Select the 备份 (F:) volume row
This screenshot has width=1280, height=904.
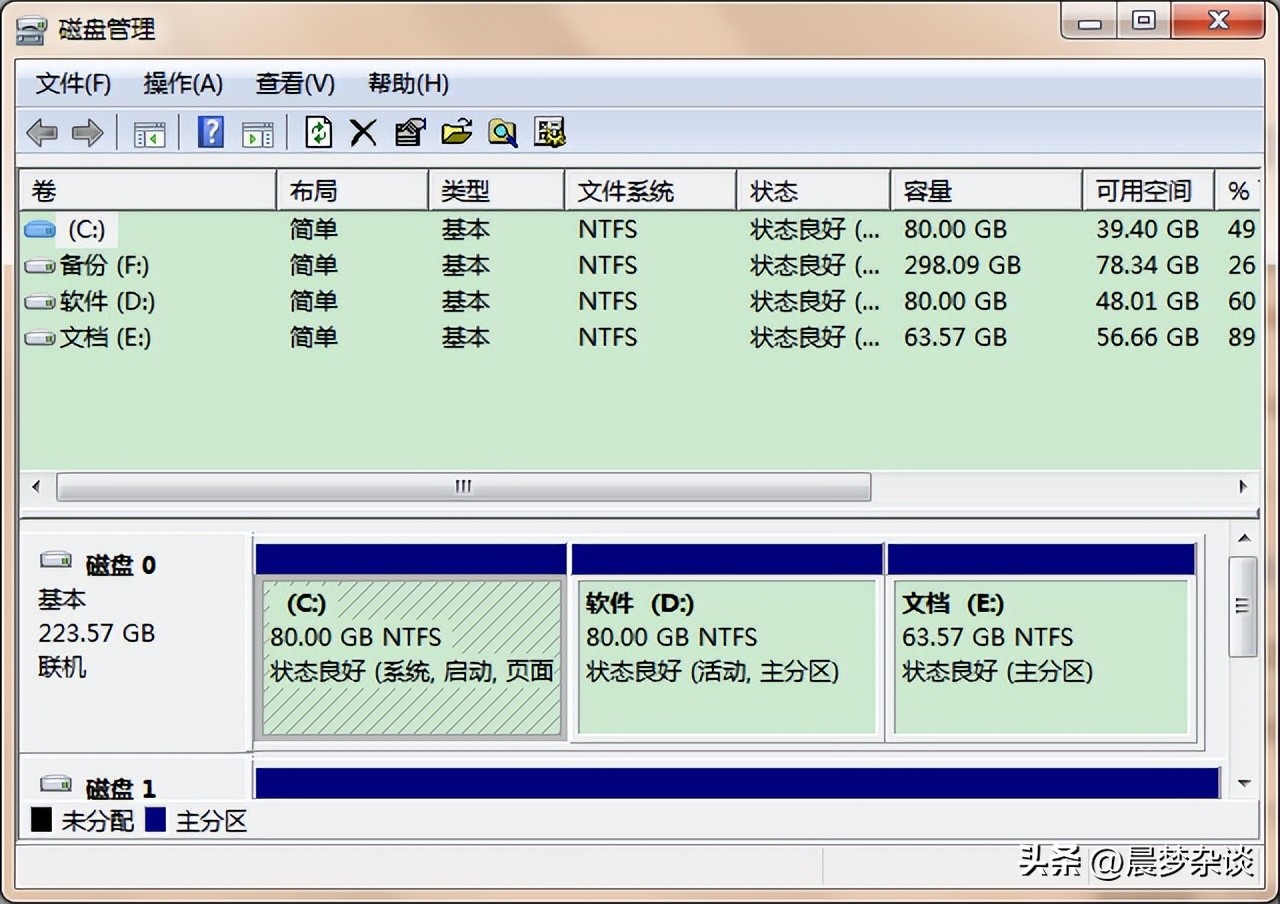[104, 266]
